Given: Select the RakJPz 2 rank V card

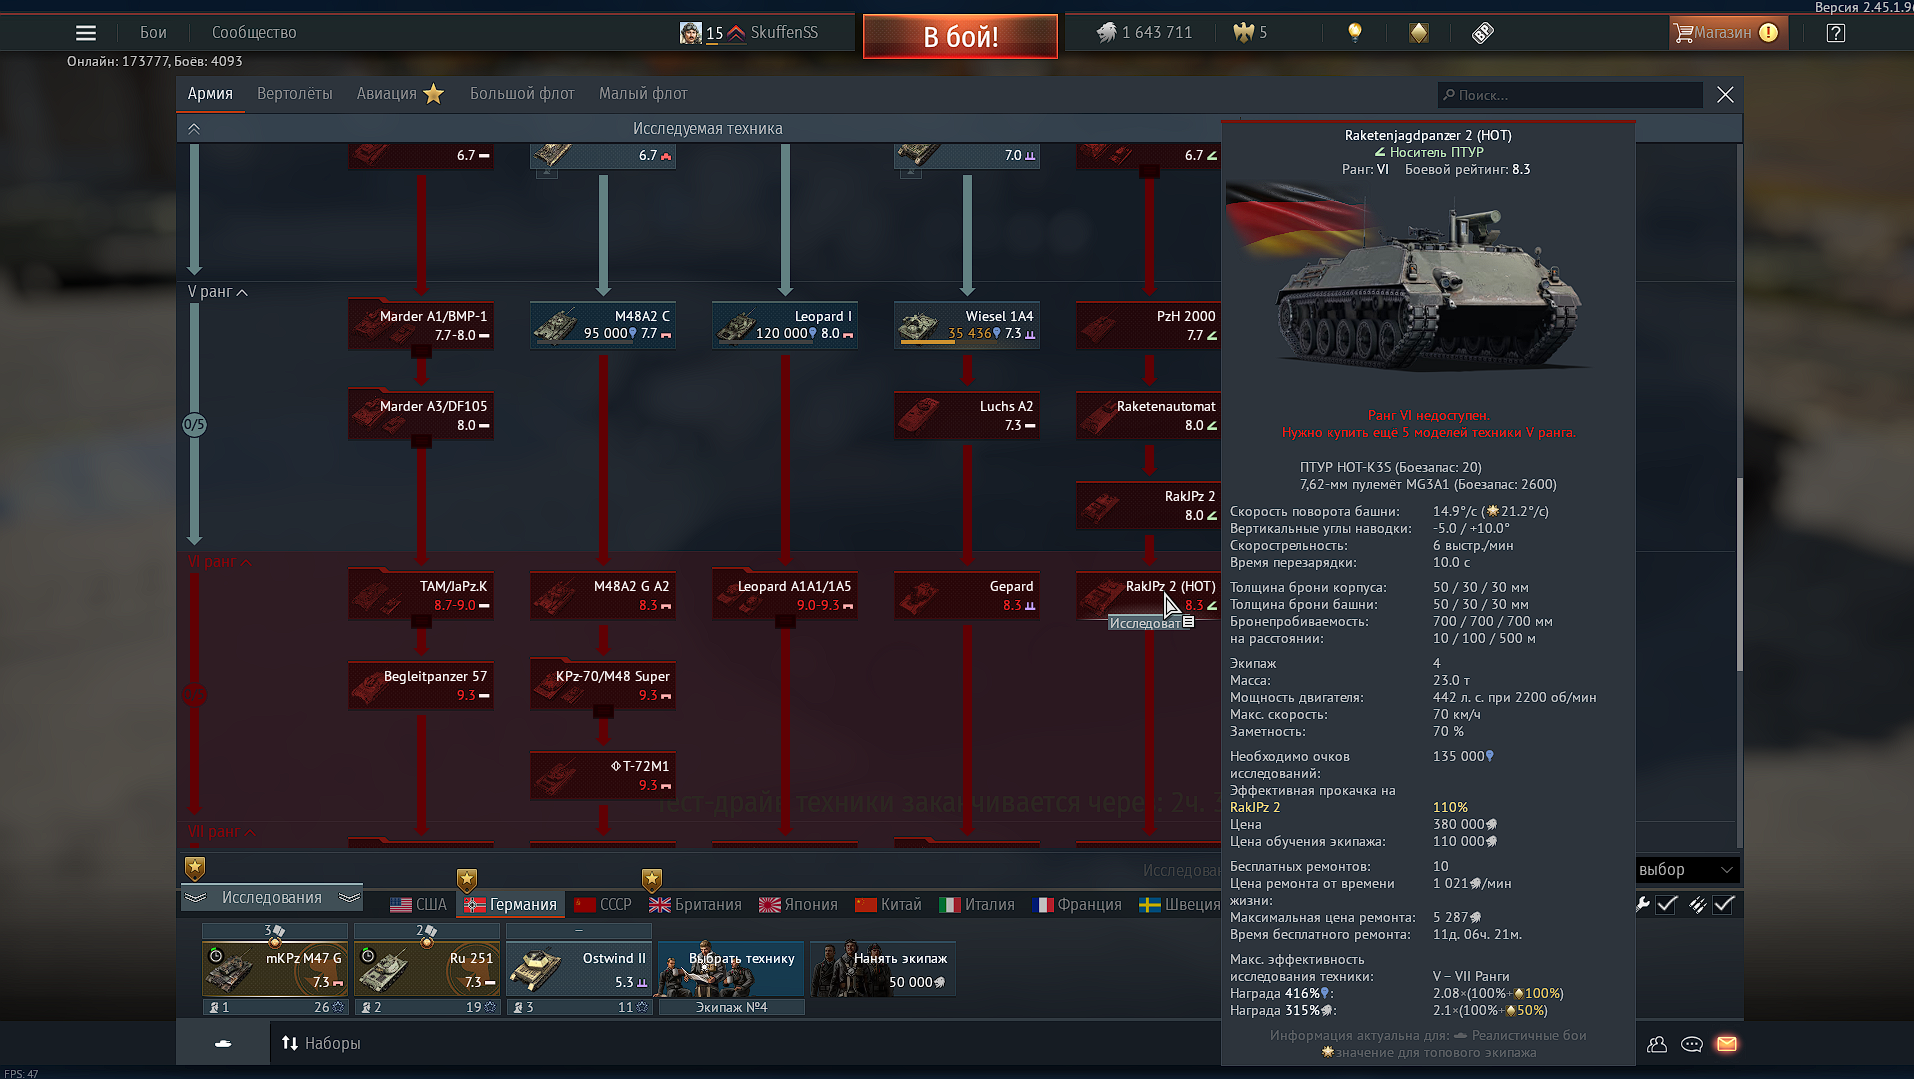Looking at the screenshot, I should tap(1149, 505).
